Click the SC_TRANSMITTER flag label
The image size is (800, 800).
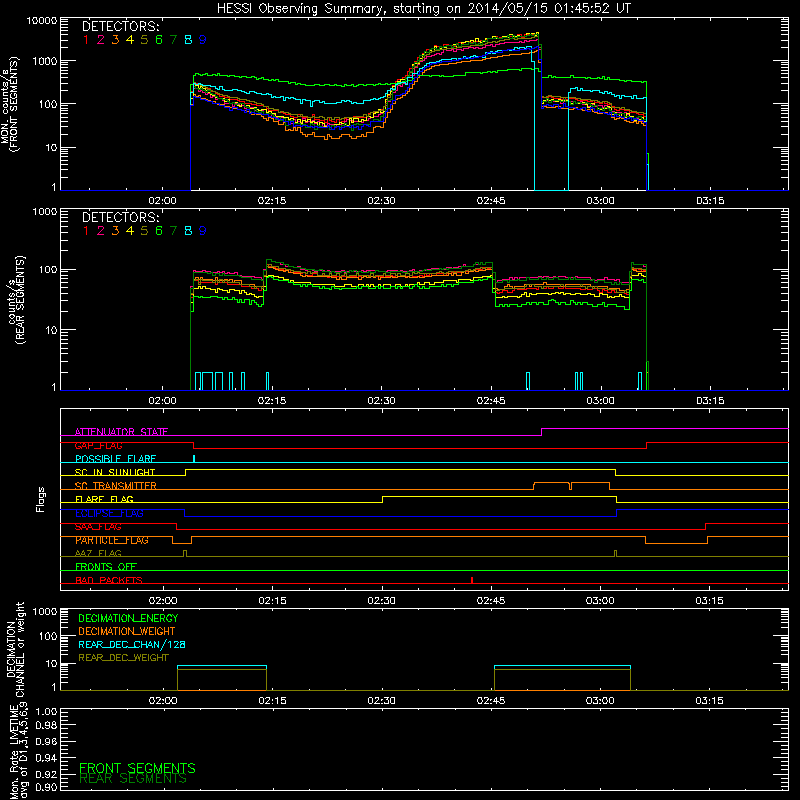116,486
